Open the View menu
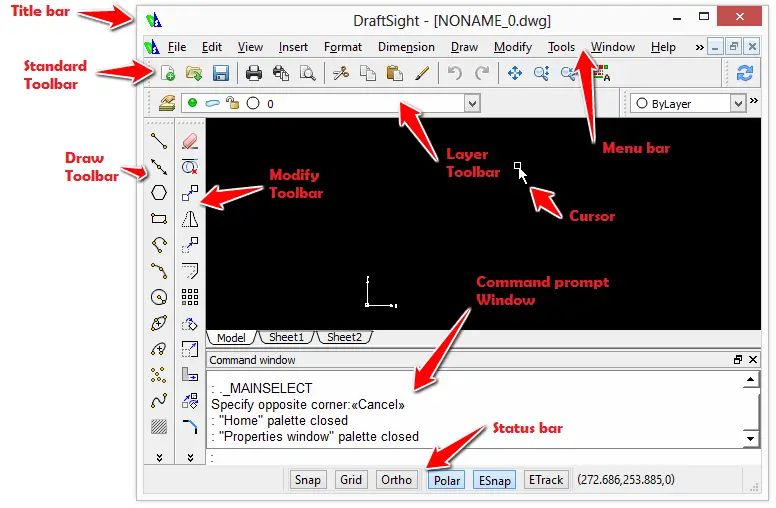The width and height of the screenshot is (776, 508). tap(250, 47)
